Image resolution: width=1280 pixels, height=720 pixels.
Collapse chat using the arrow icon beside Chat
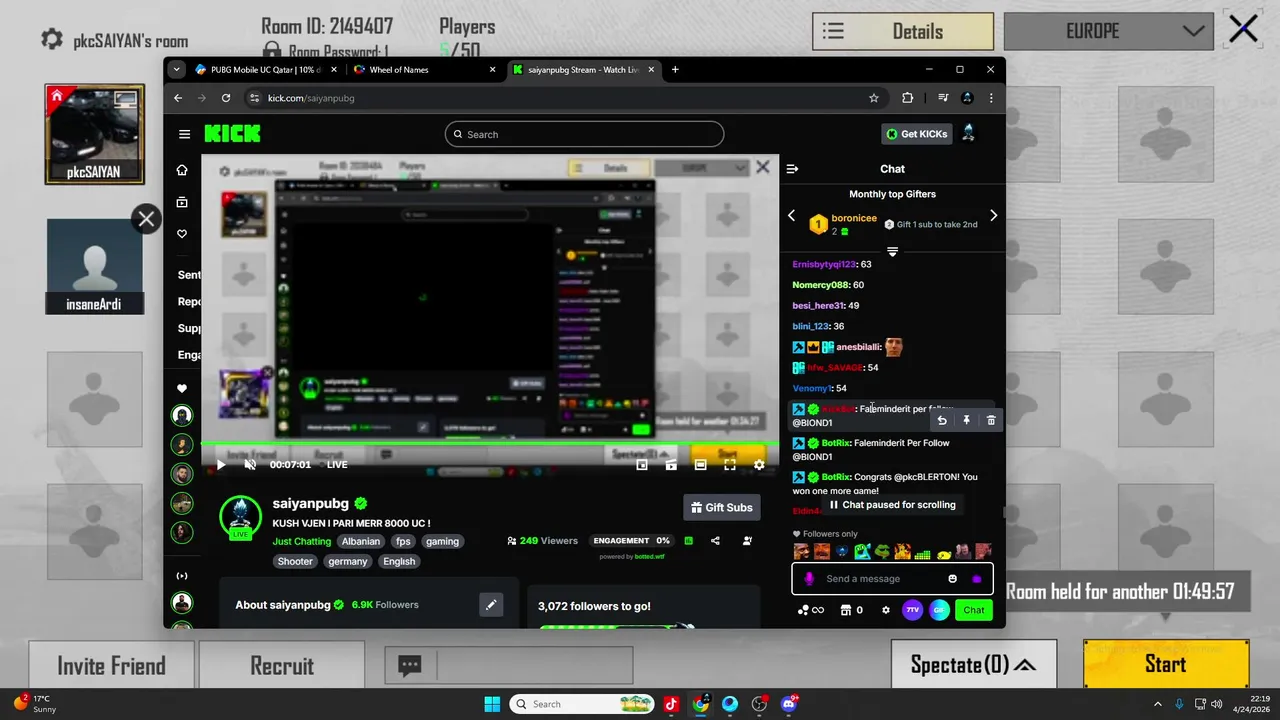point(792,169)
